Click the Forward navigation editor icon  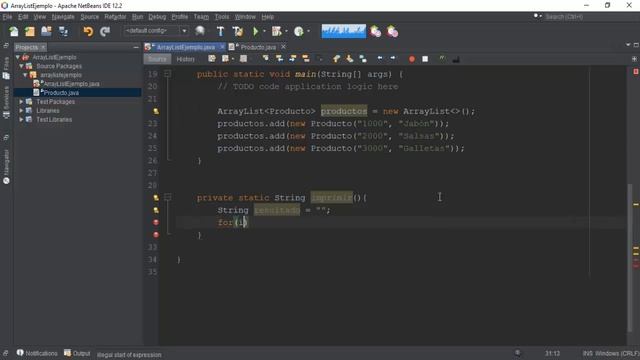click(243, 59)
